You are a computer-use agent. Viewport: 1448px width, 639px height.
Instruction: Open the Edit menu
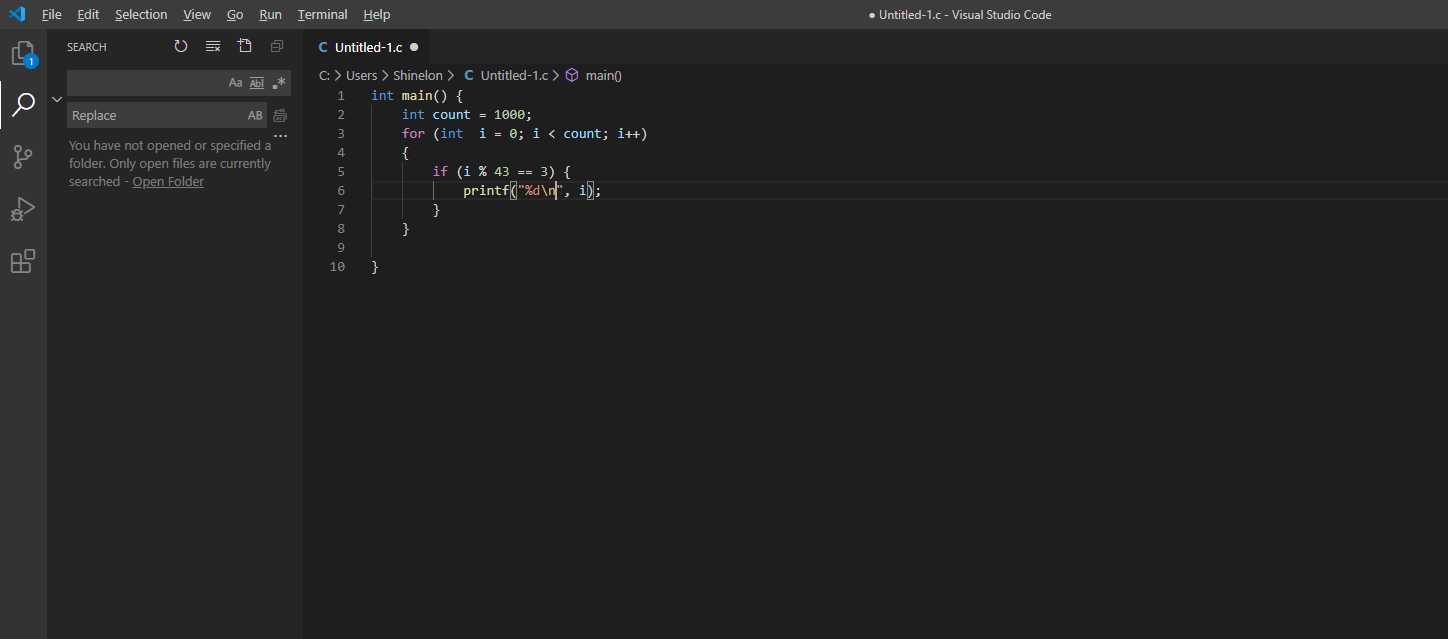coord(88,14)
